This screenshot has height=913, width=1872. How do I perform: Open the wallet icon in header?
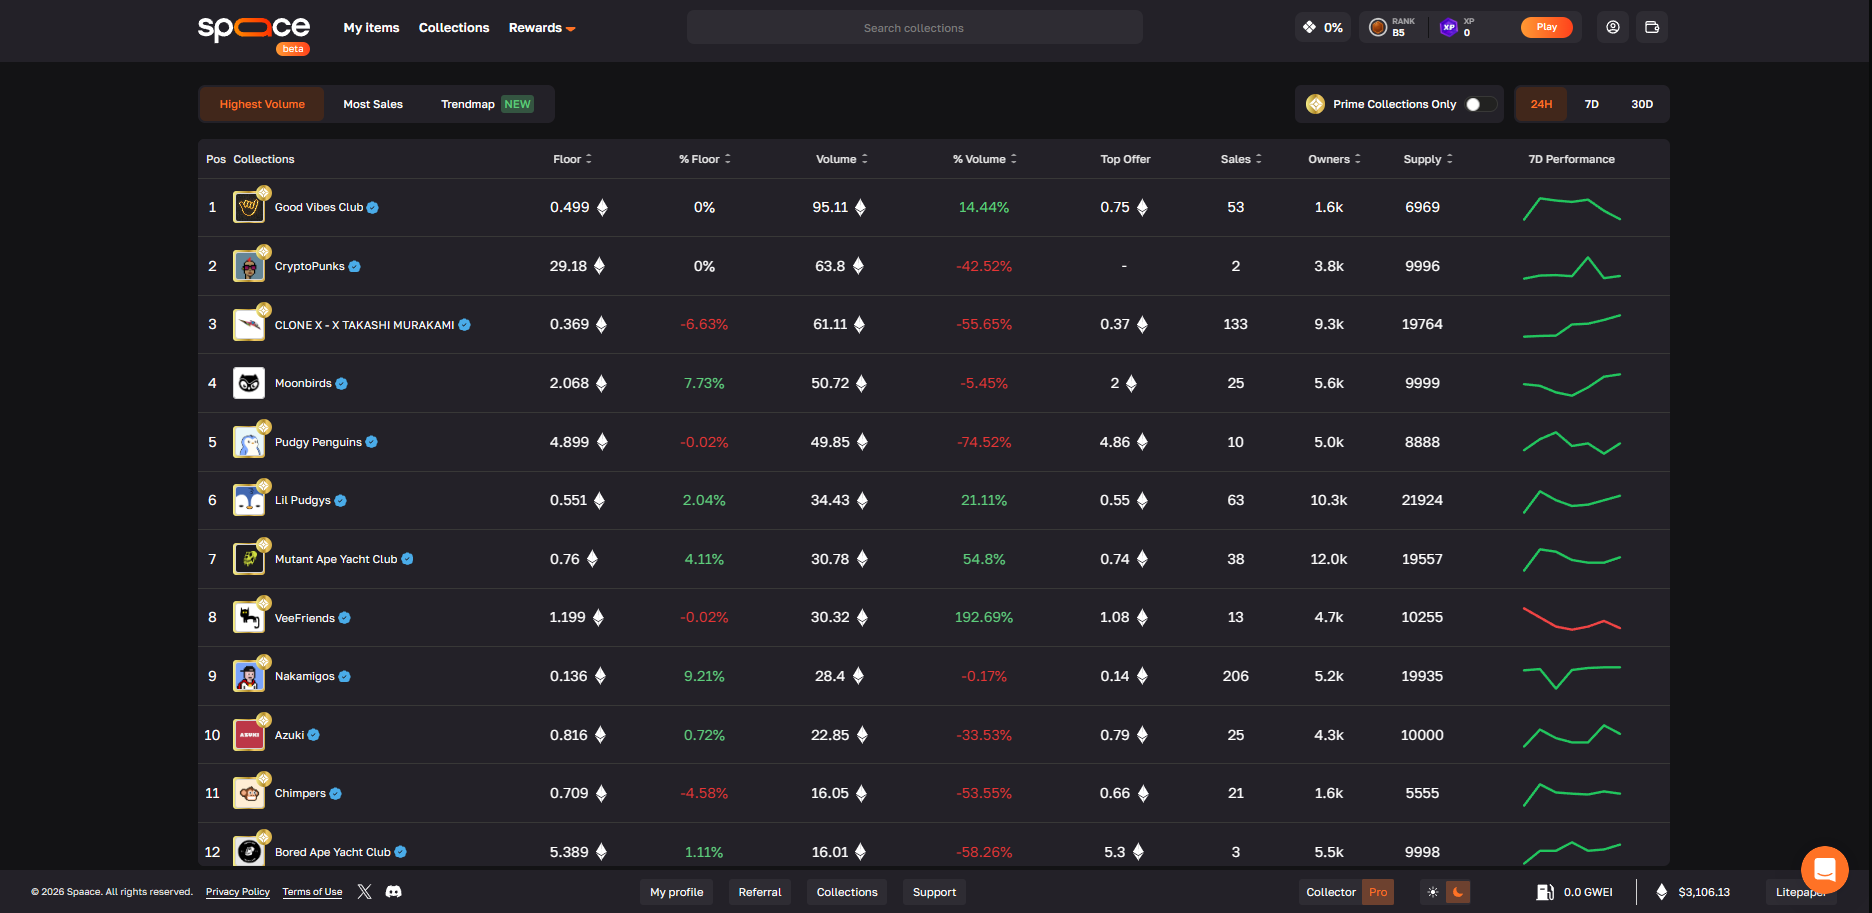(x=1652, y=28)
